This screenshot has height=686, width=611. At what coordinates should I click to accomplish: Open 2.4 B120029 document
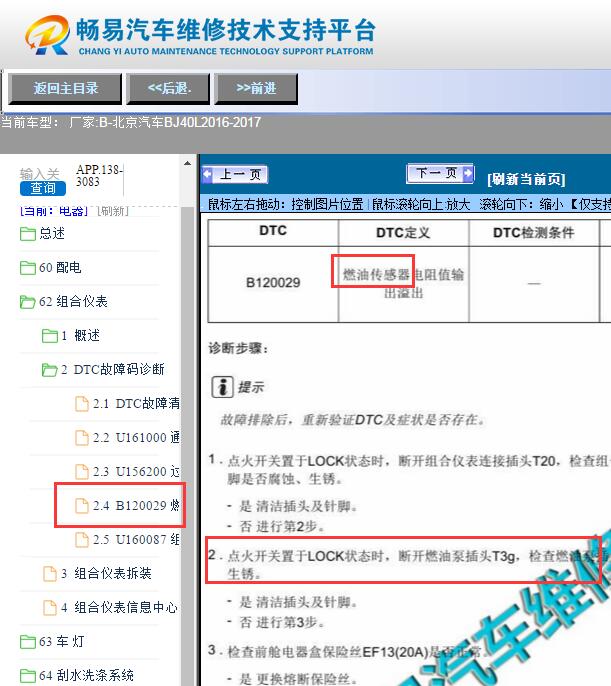[x=136, y=506]
